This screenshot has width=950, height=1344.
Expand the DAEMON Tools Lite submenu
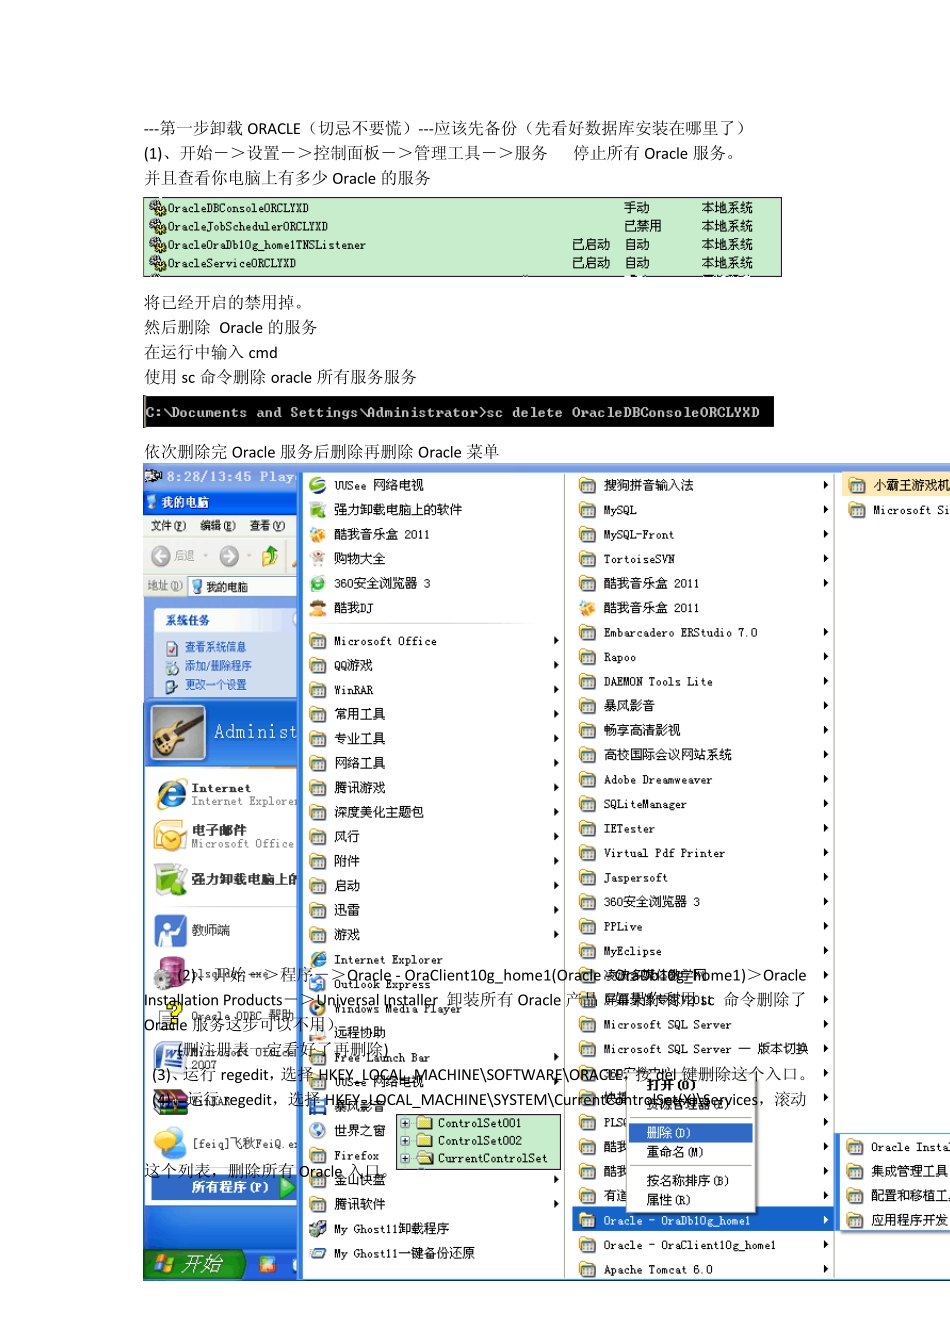click(826, 681)
